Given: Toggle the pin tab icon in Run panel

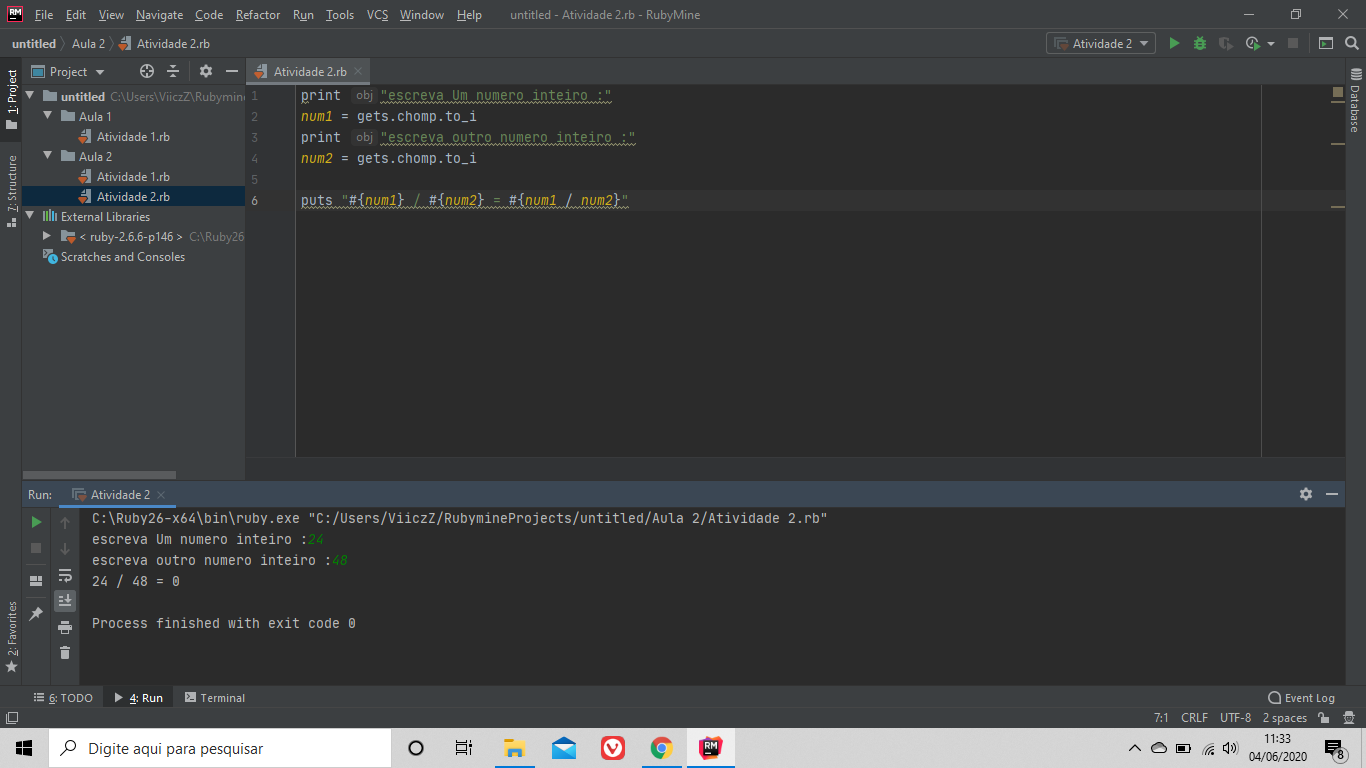Looking at the screenshot, I should pos(36,613).
